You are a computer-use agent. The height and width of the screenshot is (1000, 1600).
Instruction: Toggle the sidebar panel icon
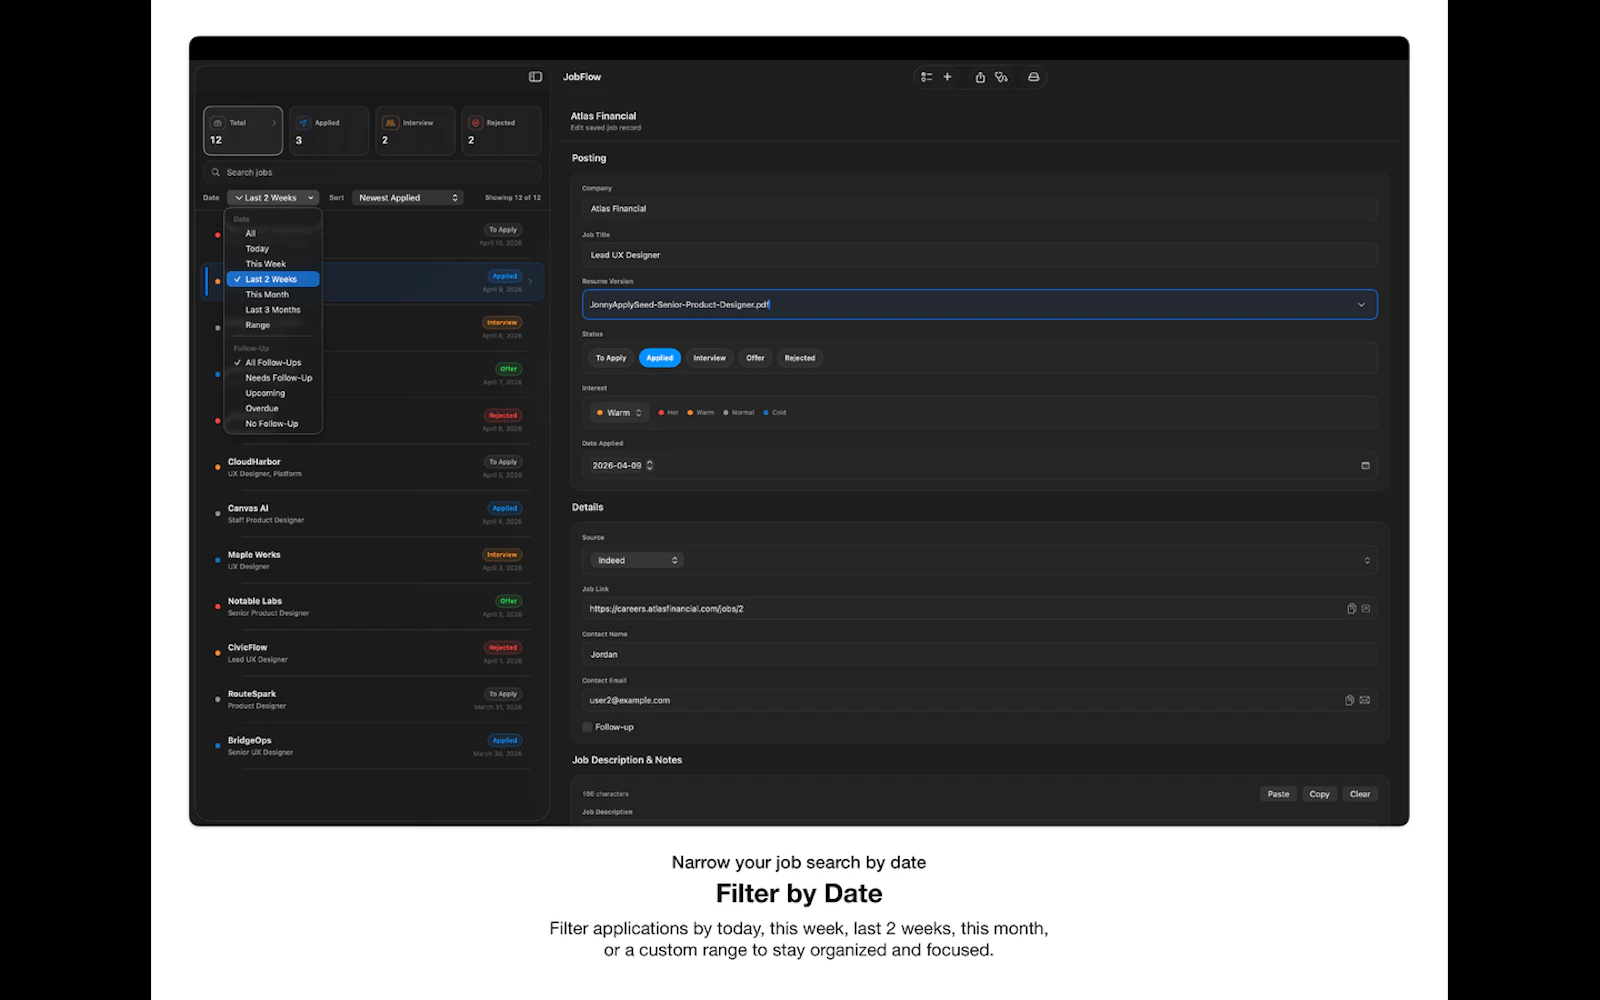coord(535,77)
